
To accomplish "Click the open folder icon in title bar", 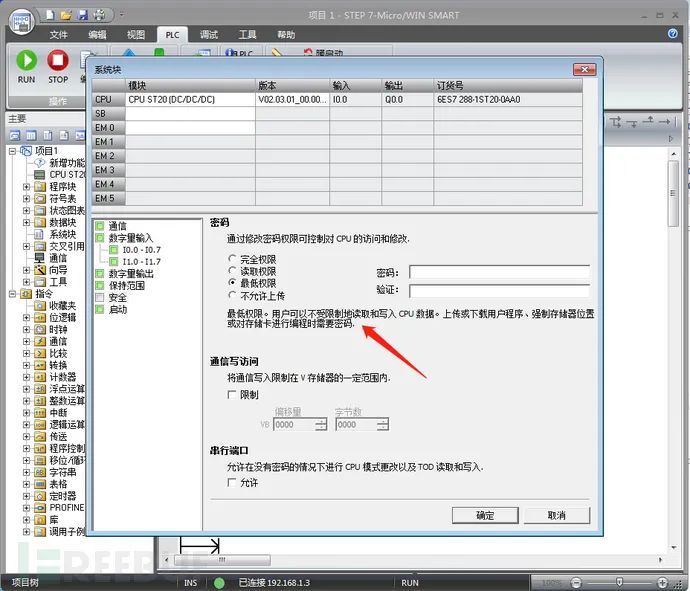I will 66,15.
